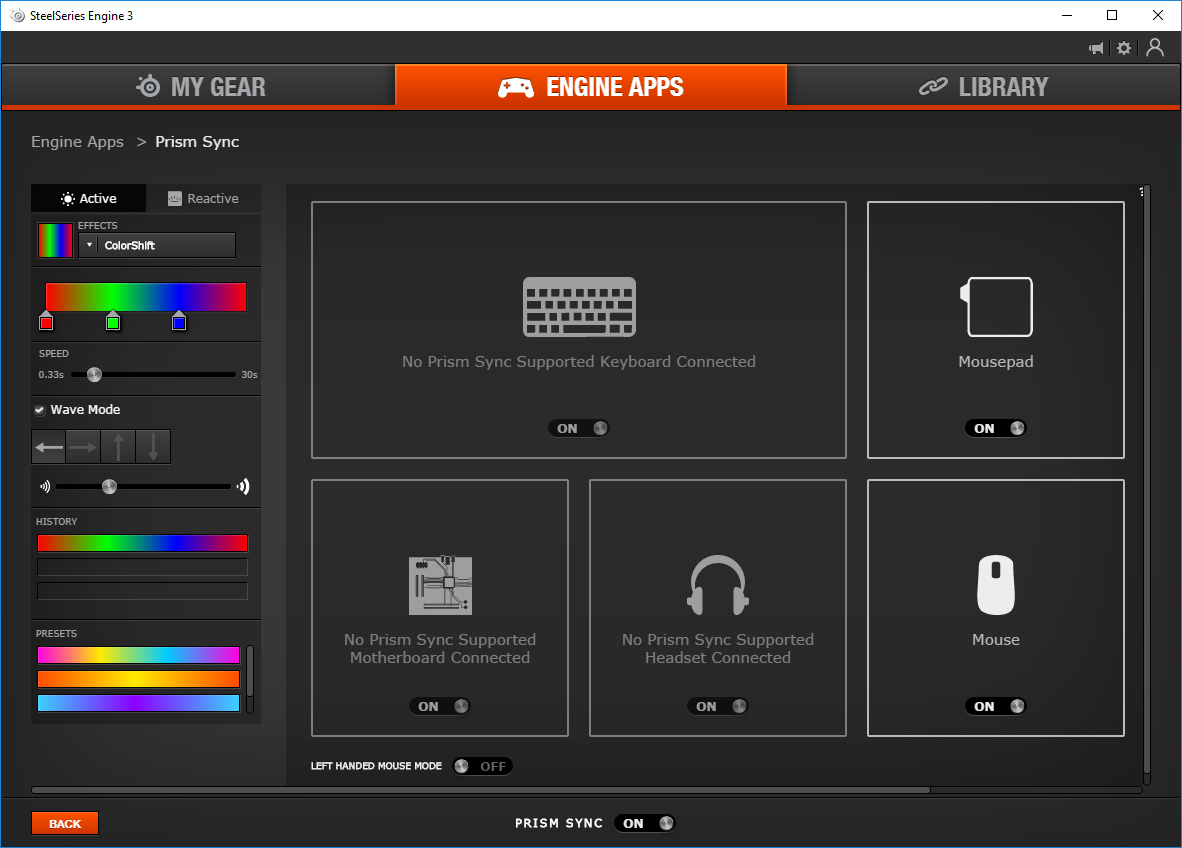Uncheck the Wave Mode checkbox
The height and width of the screenshot is (848, 1182).
click(39, 410)
